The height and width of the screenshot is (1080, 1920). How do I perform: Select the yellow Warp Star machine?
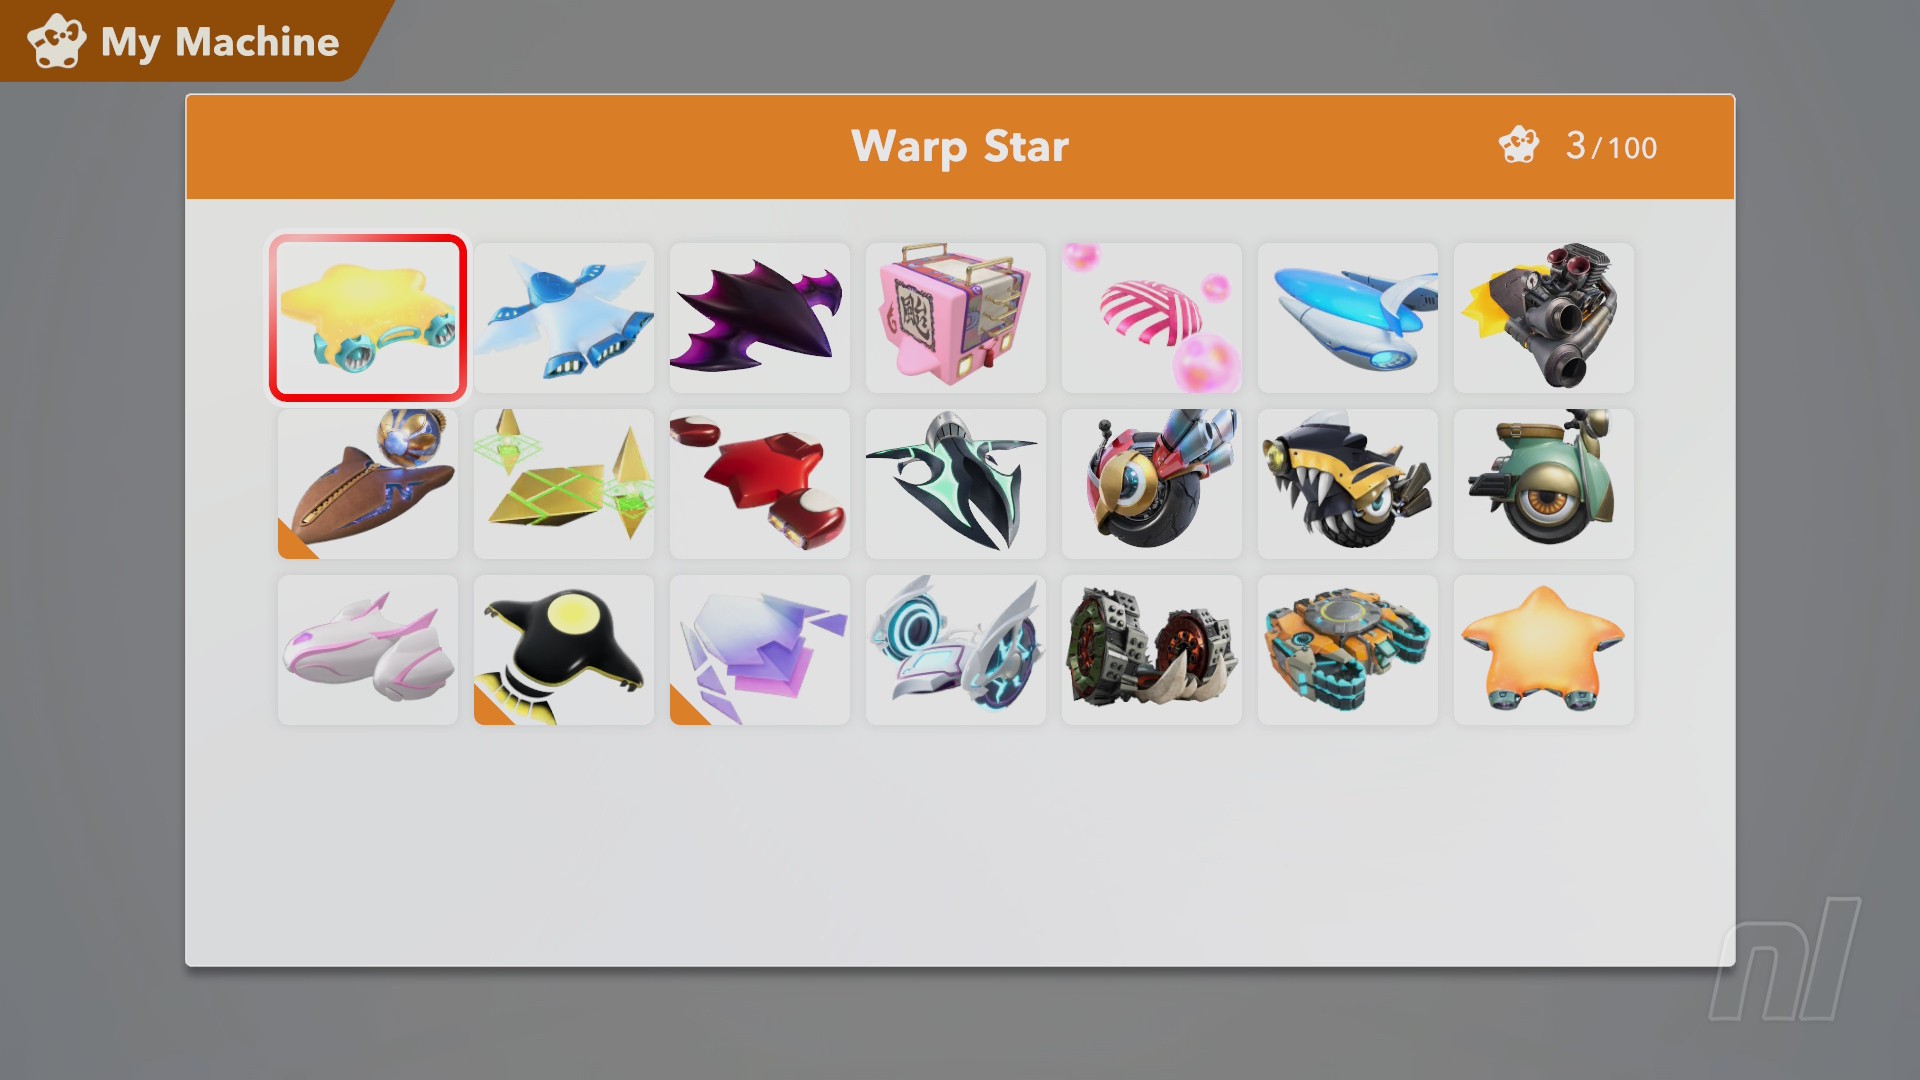coord(367,318)
